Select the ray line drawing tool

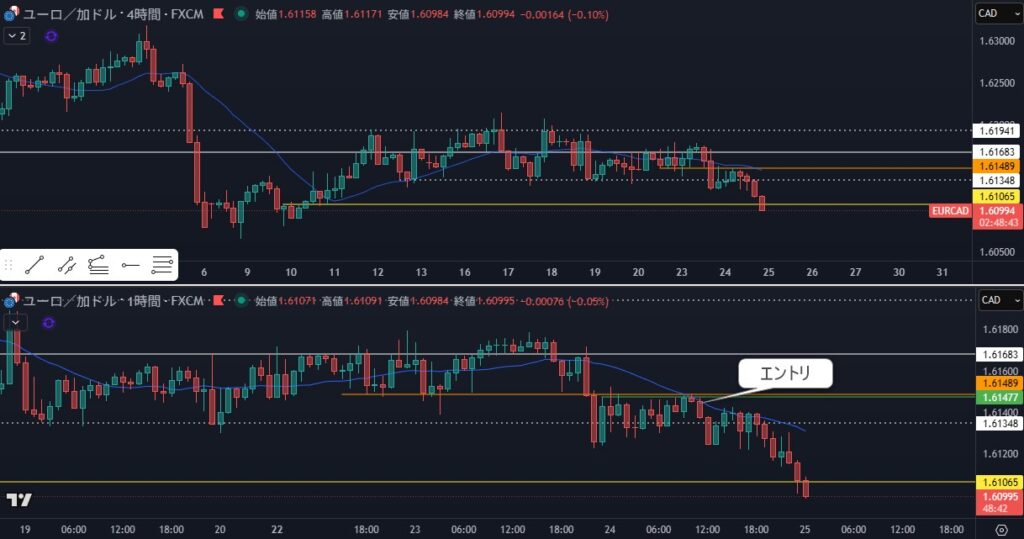coord(67,265)
